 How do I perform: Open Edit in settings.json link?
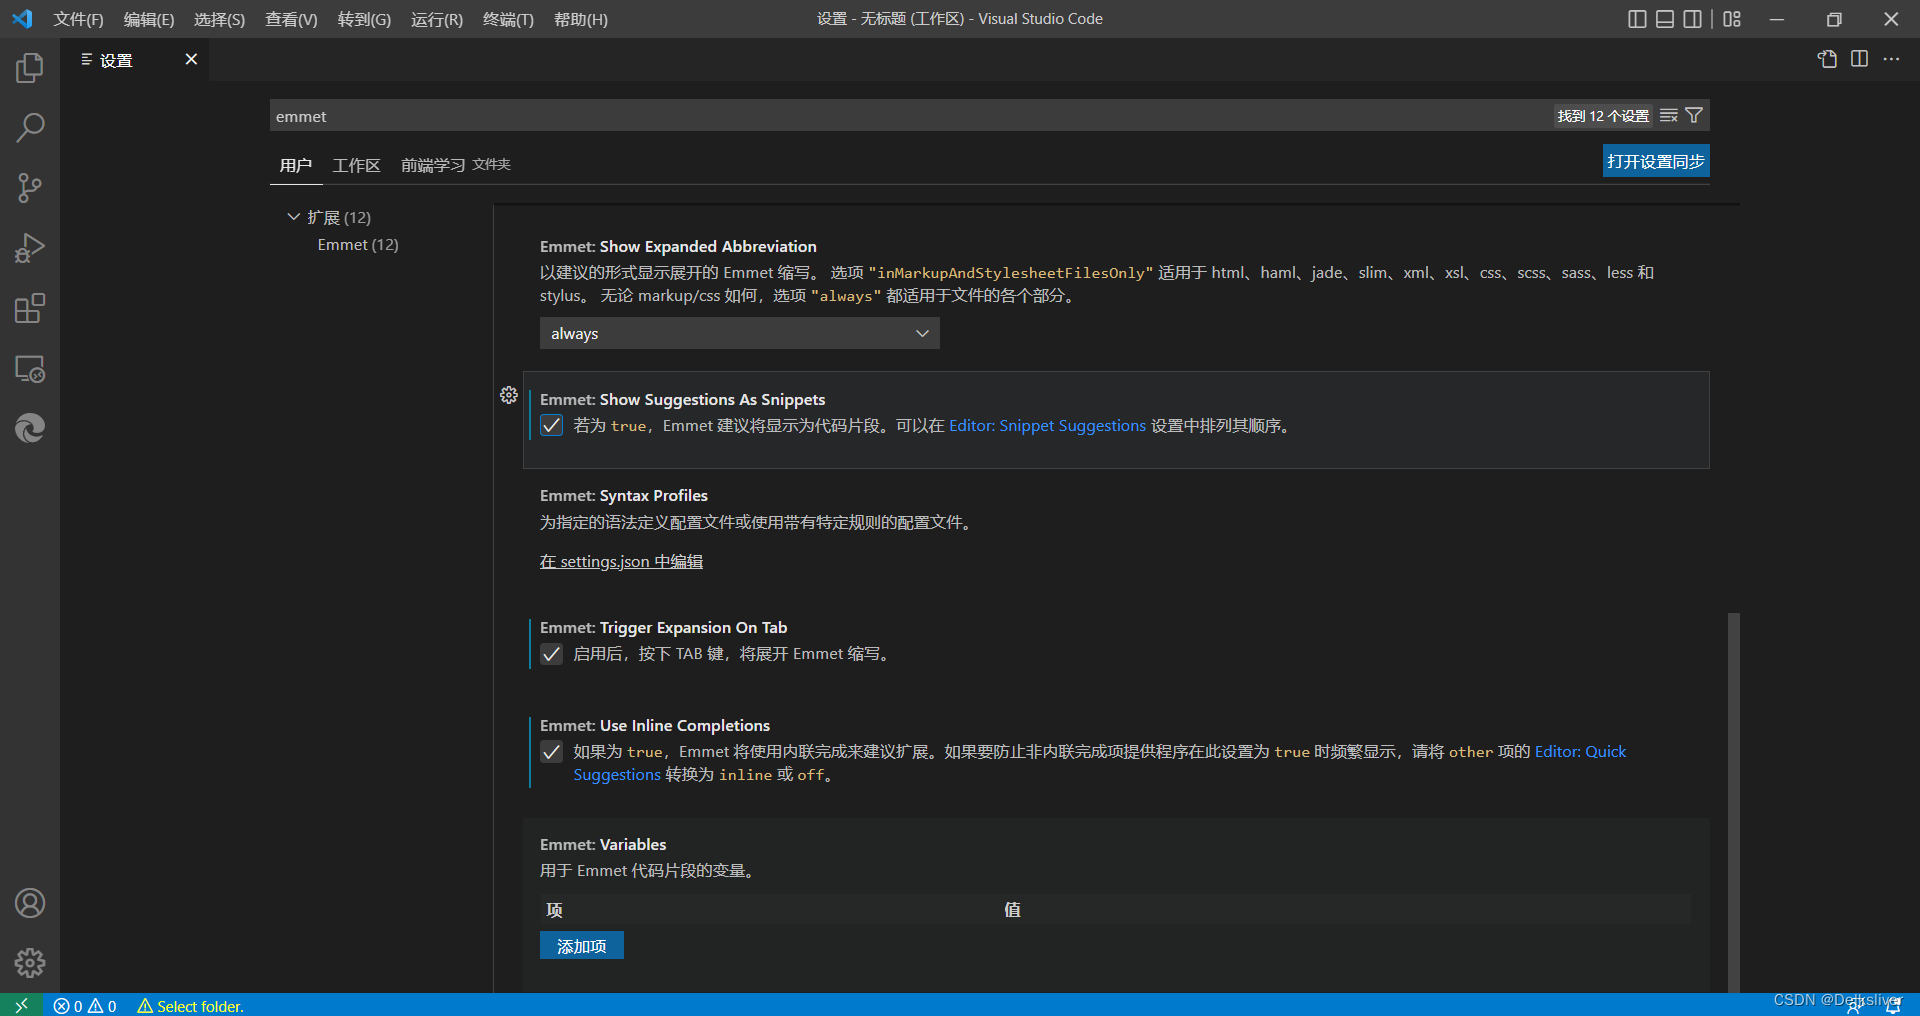[x=621, y=562]
